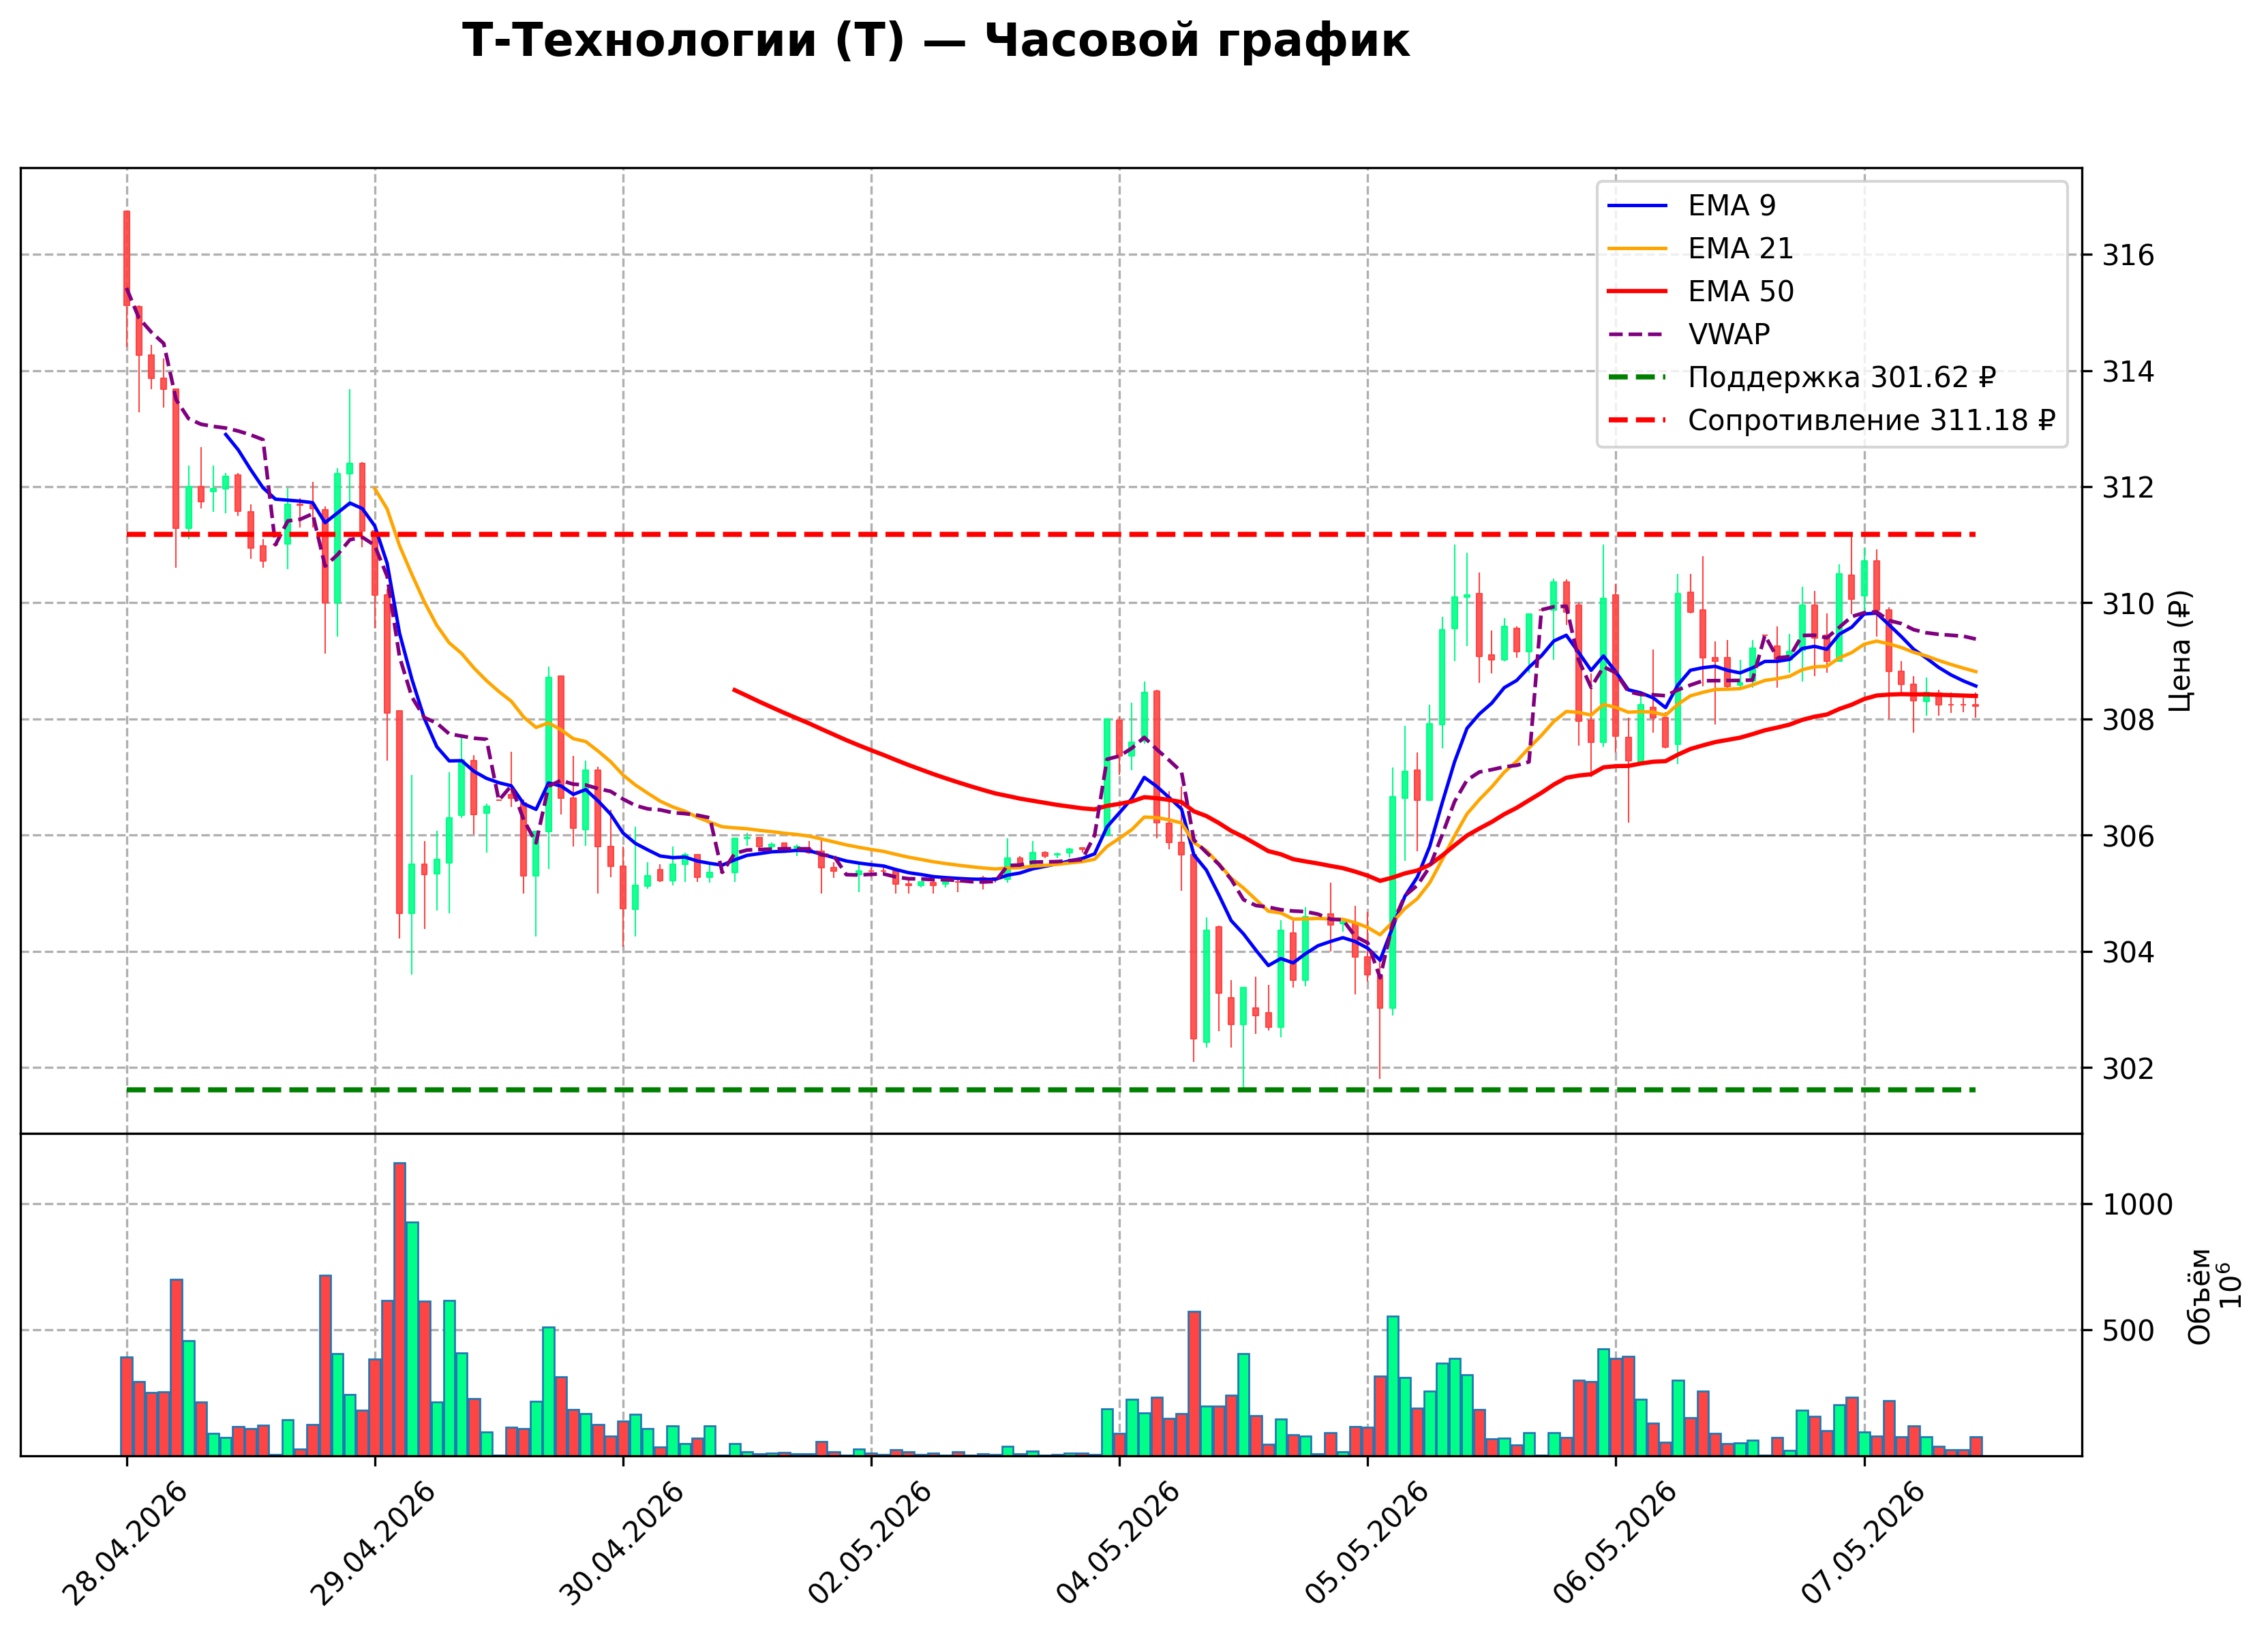Click the chart title "Т-Технологии (T) — Часовой график"
This screenshot has width=2268, height=1631.
pyautogui.click(x=935, y=42)
